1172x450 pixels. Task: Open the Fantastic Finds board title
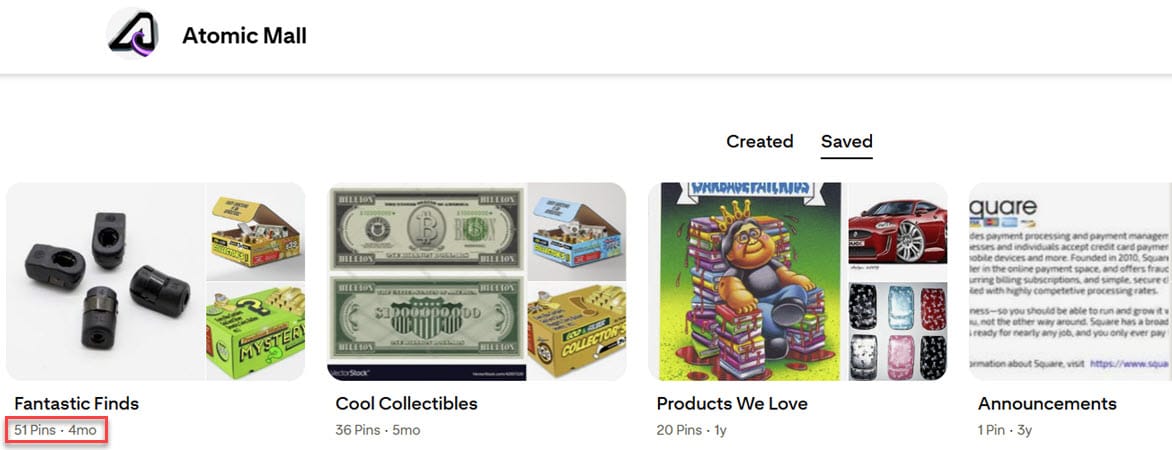click(x=77, y=404)
